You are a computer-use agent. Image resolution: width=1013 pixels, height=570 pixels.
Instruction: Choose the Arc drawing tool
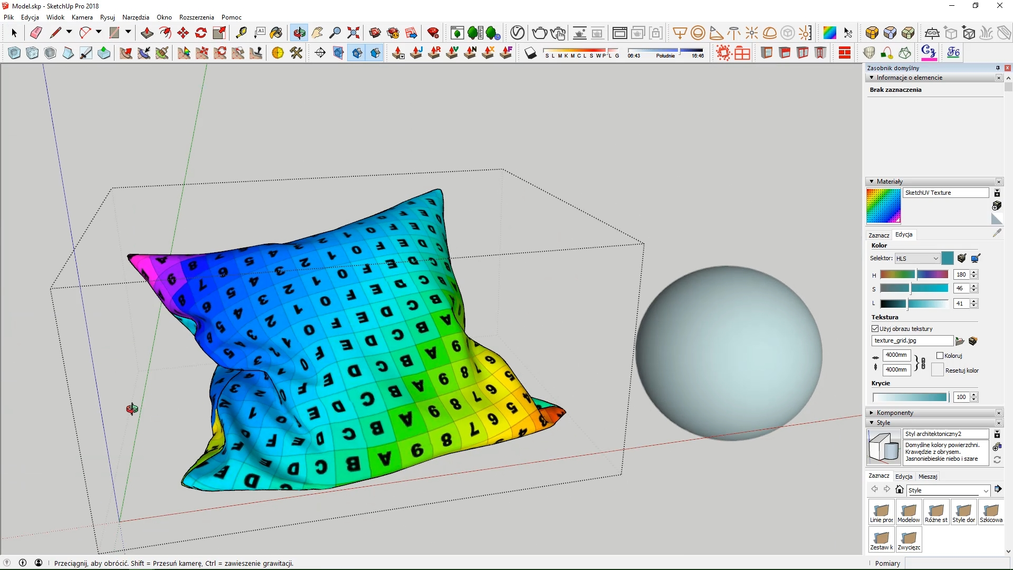point(85,32)
